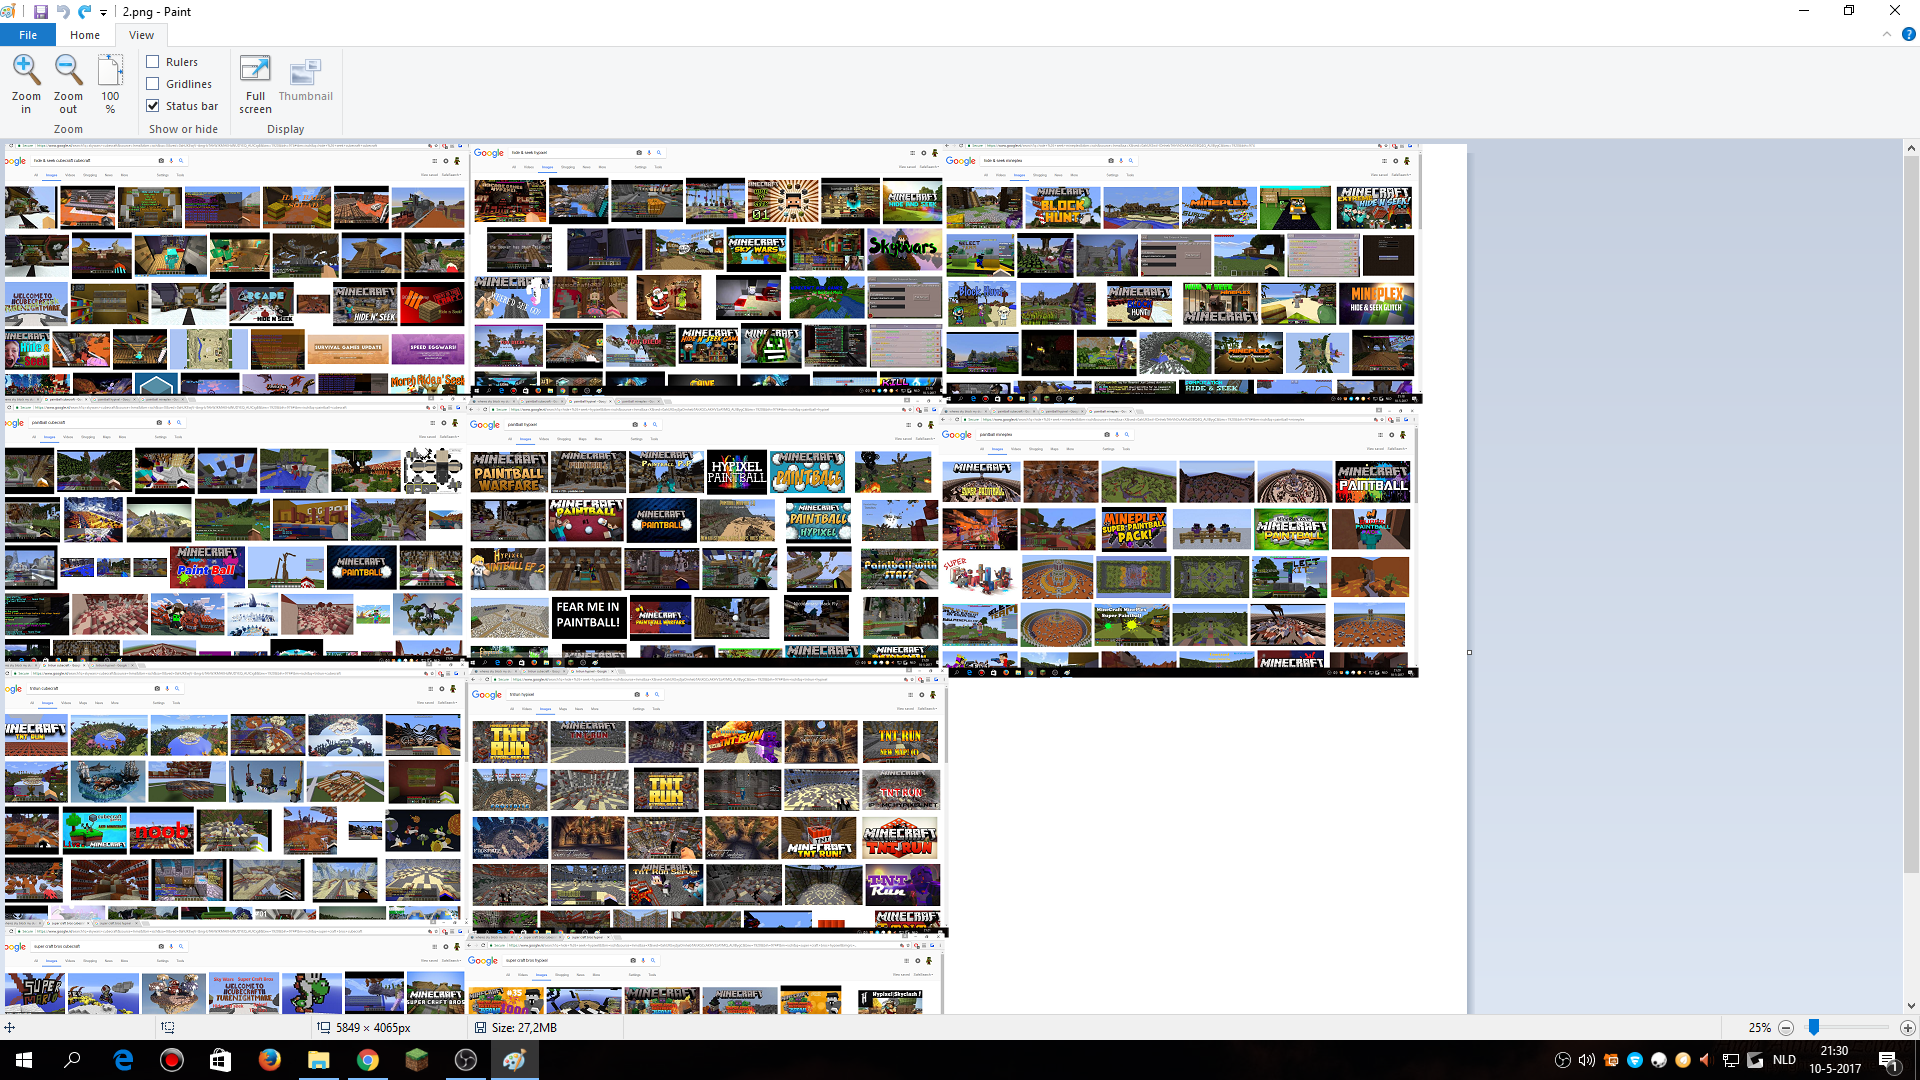Image resolution: width=1920 pixels, height=1080 pixels.
Task: Open the Windows Start menu
Action: 24,1060
